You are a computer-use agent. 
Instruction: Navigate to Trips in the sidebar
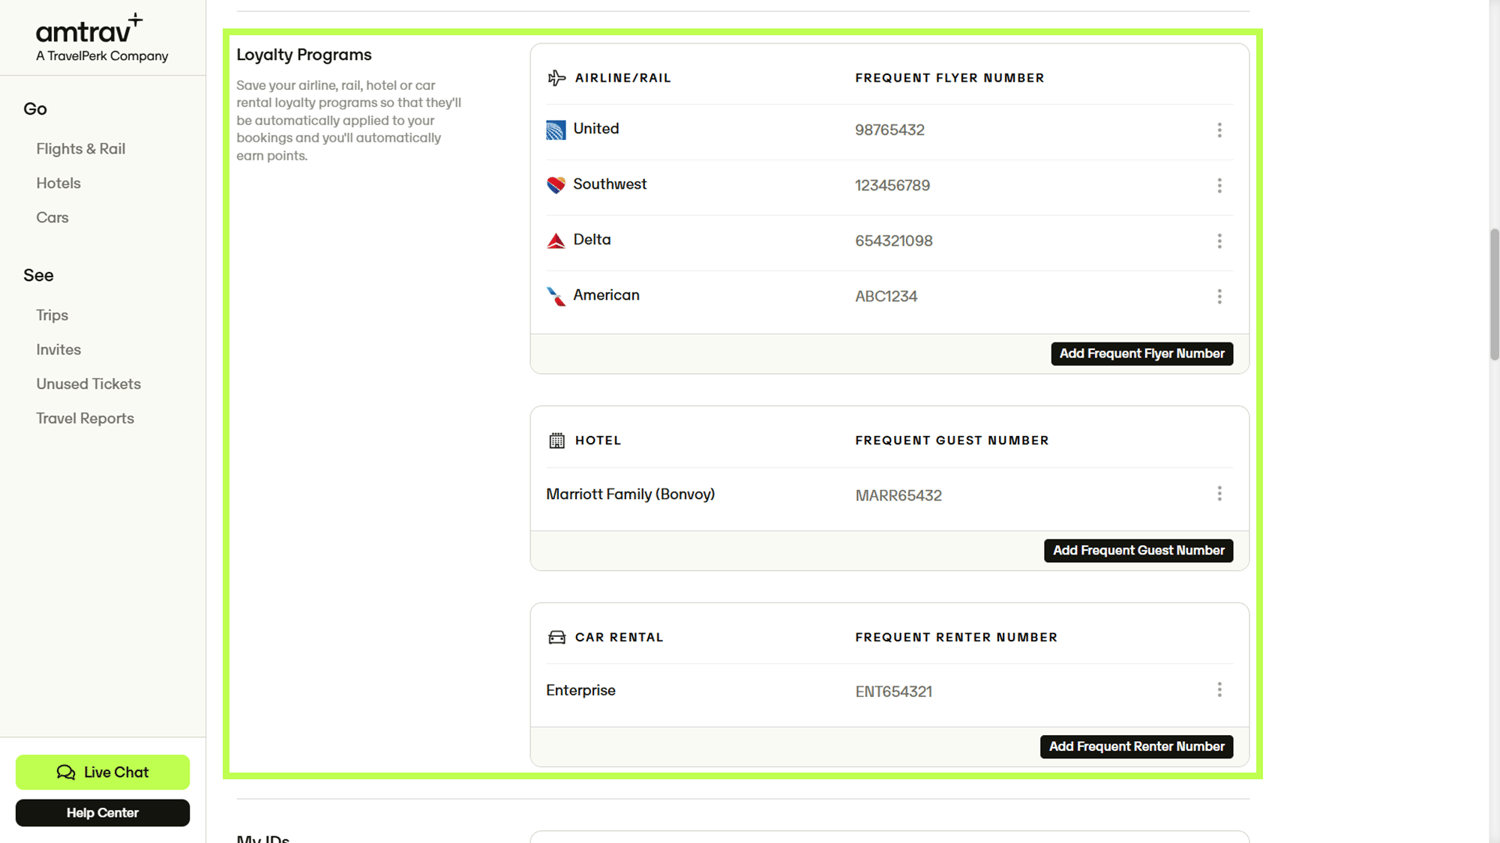pyautogui.click(x=51, y=314)
